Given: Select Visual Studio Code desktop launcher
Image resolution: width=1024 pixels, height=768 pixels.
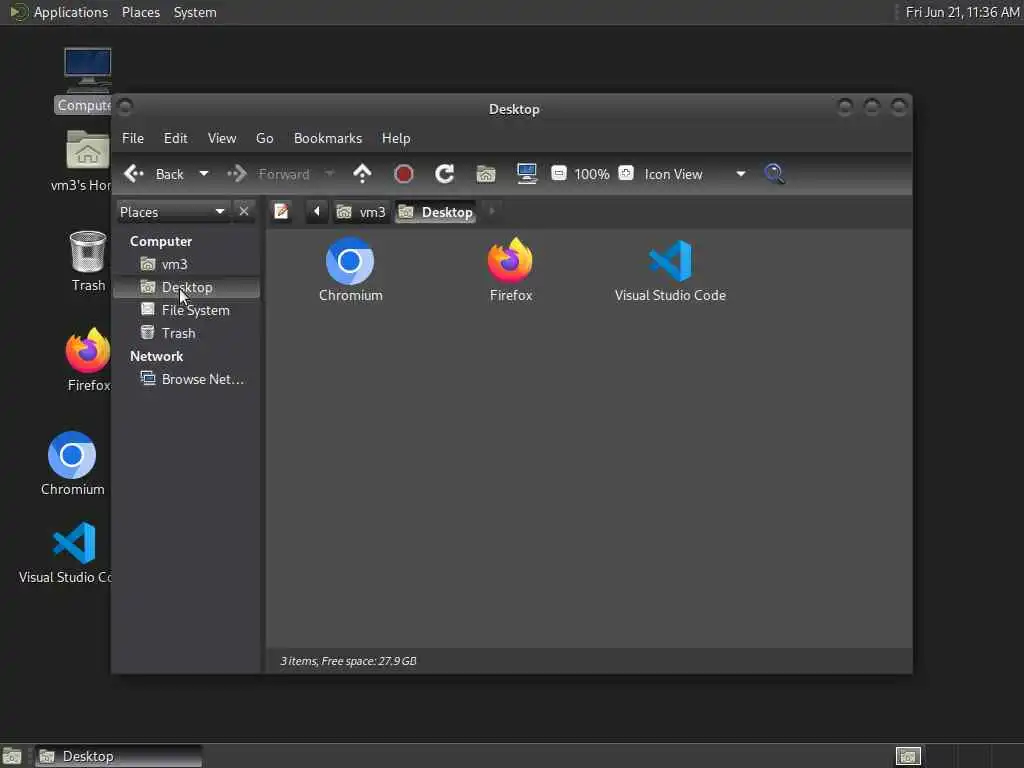Looking at the screenshot, I should coord(69,552).
